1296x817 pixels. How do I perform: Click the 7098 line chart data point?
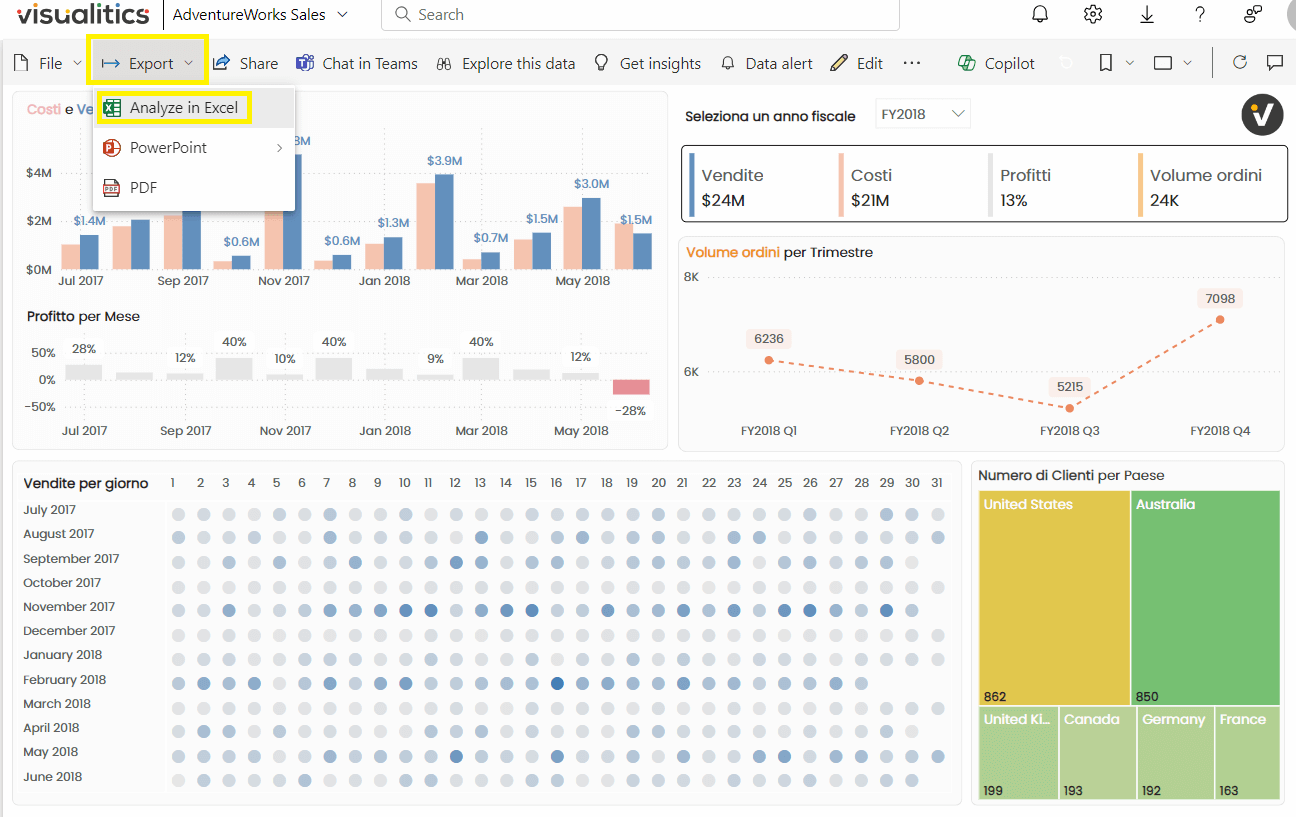coord(1220,320)
